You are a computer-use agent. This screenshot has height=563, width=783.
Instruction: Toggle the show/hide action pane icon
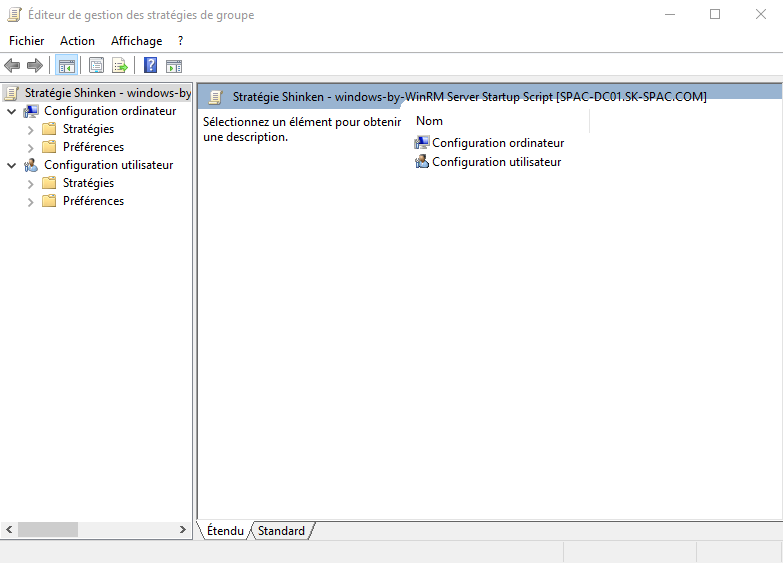coord(174,66)
